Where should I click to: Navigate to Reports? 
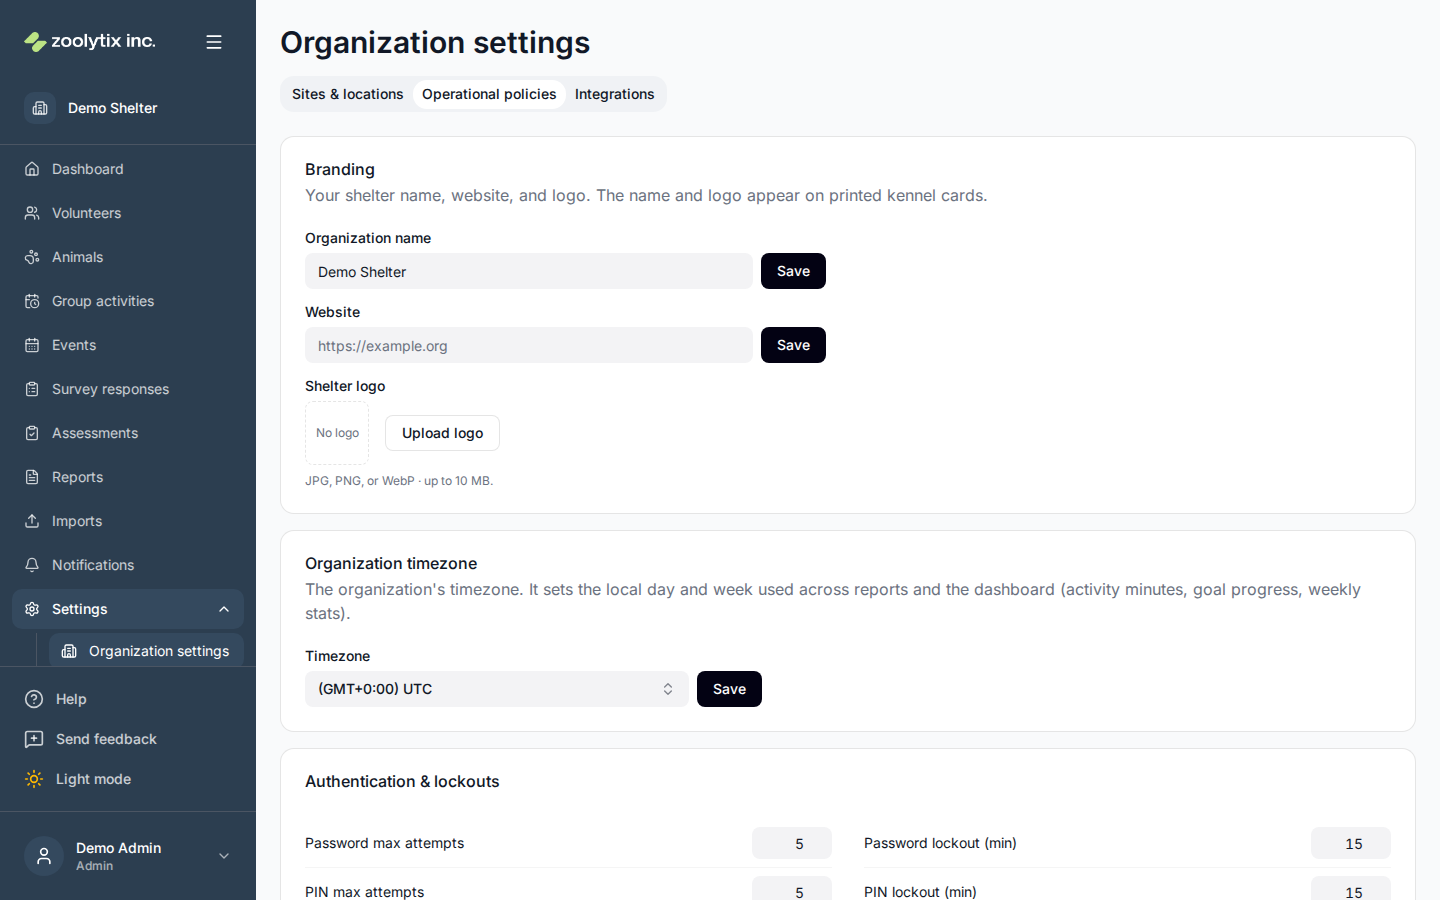128,477
